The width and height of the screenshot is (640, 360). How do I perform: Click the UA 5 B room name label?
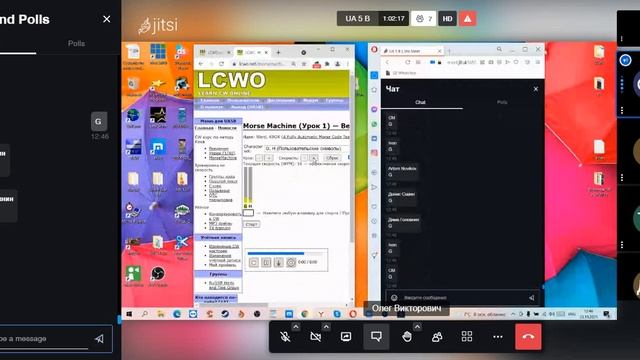tap(358, 19)
